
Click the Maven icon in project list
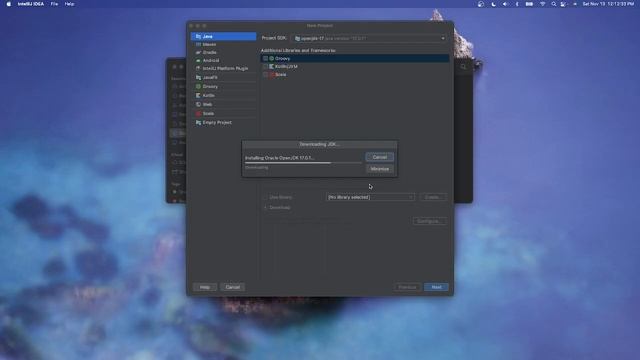click(x=198, y=44)
